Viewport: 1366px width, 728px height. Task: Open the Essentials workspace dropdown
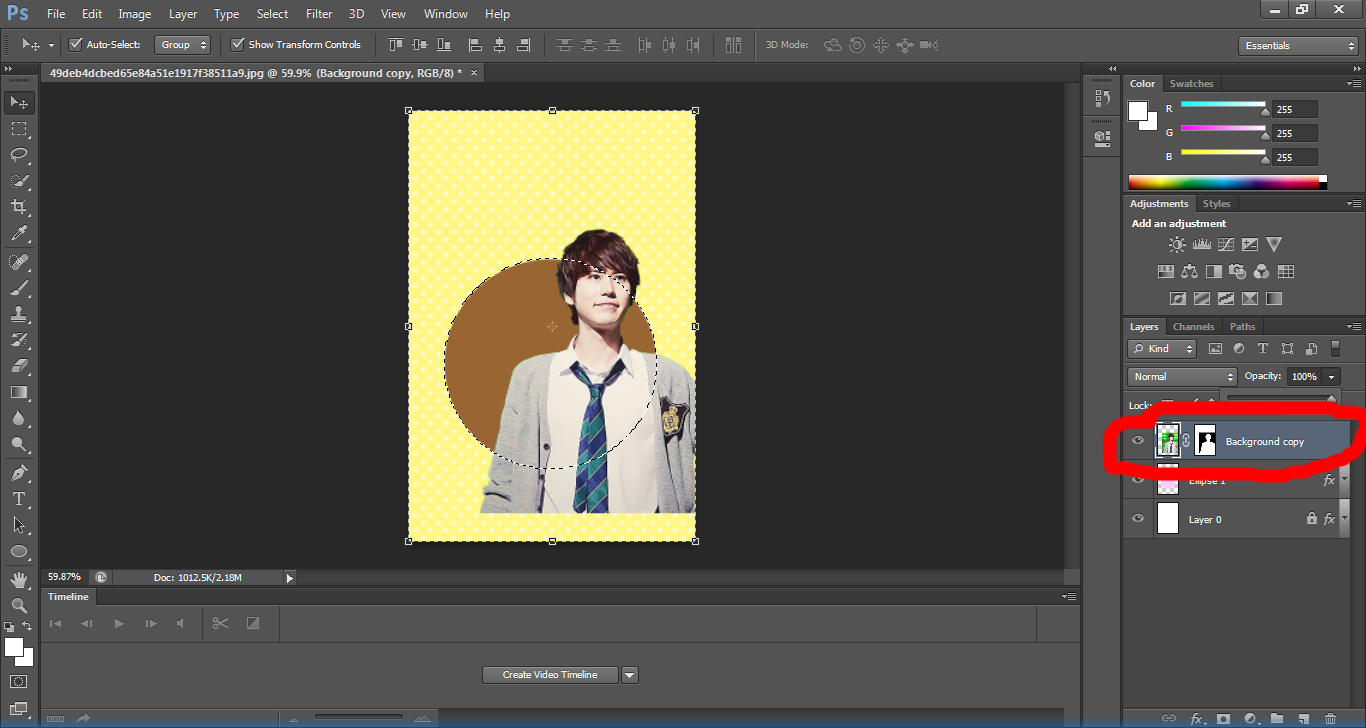[1297, 46]
